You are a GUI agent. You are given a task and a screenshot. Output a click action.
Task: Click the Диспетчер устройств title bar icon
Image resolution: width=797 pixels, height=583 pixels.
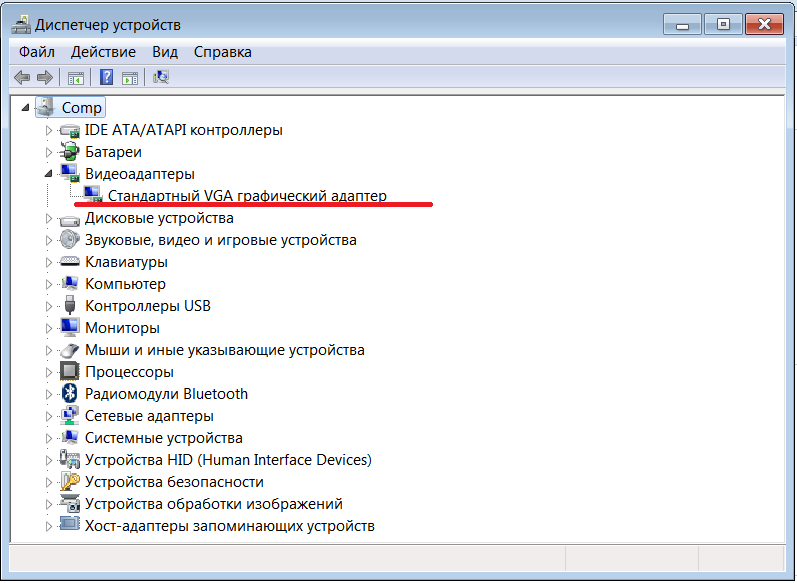tap(21, 24)
